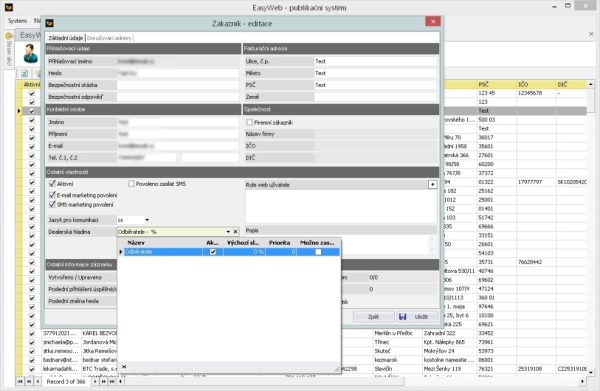Screen dimensions: 600x391
Task: Click the save disk icon on Uložit
Action: click(x=403, y=317)
